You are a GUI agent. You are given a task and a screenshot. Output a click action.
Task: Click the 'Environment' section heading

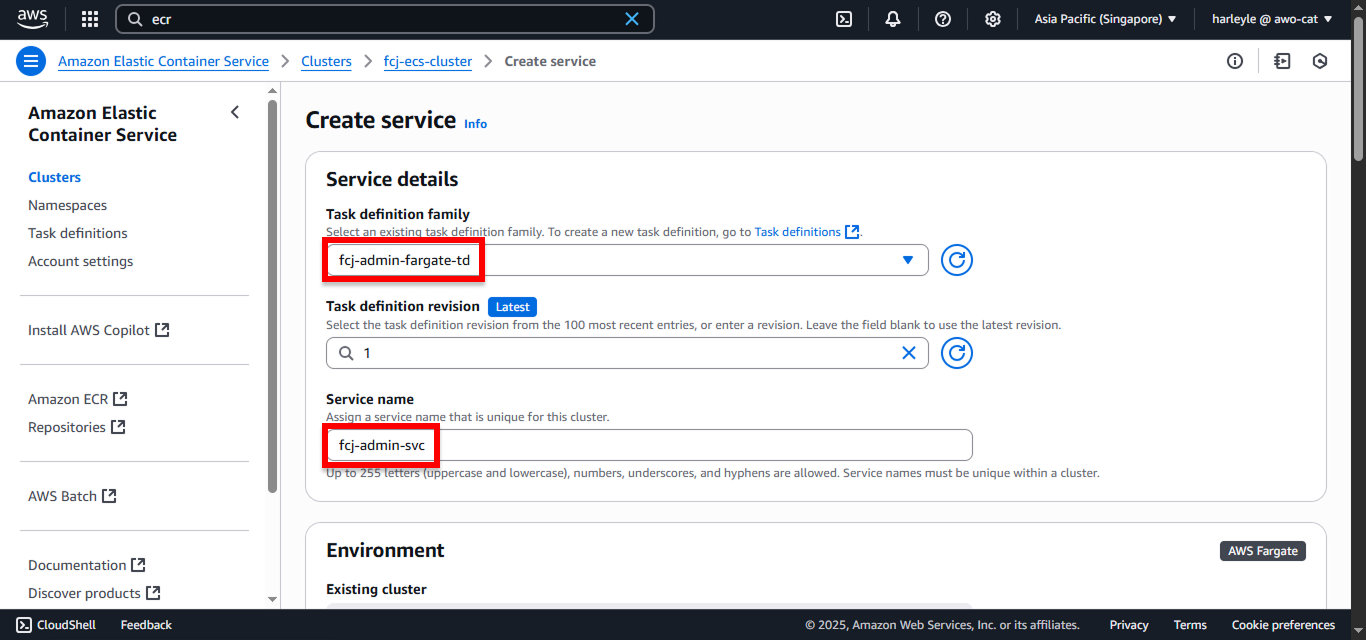pos(385,550)
